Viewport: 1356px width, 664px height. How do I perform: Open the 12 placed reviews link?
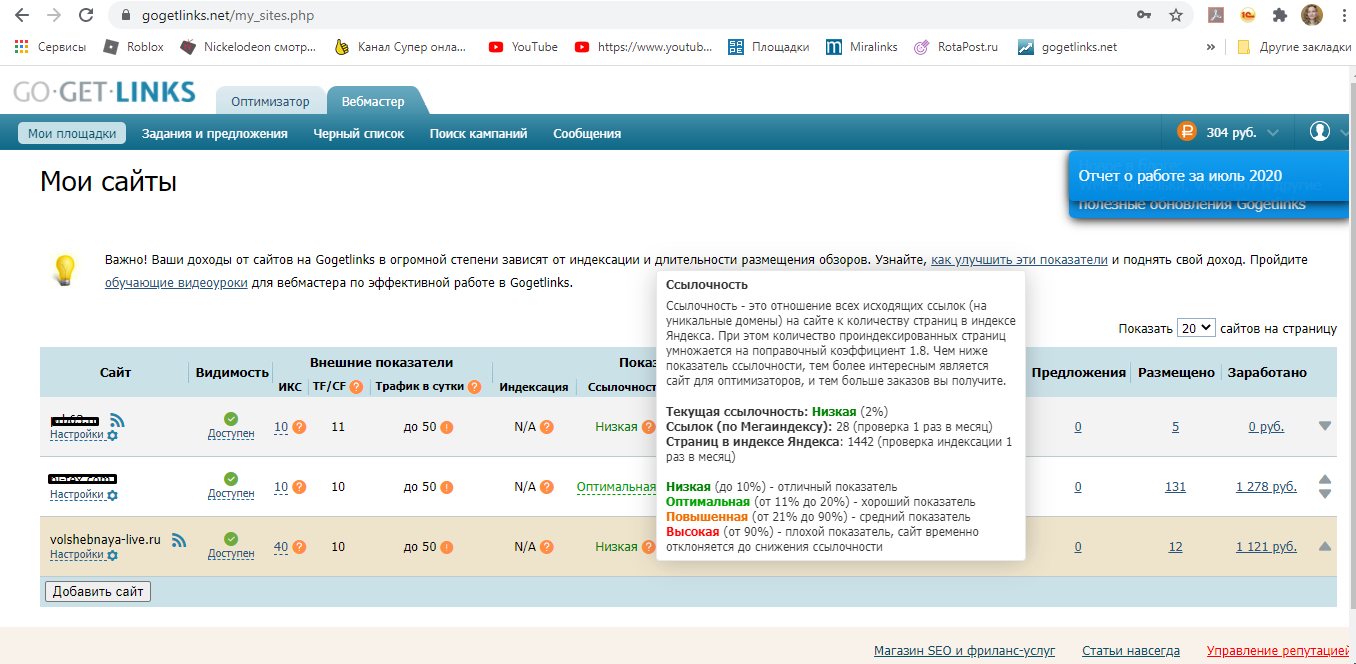tap(1175, 547)
